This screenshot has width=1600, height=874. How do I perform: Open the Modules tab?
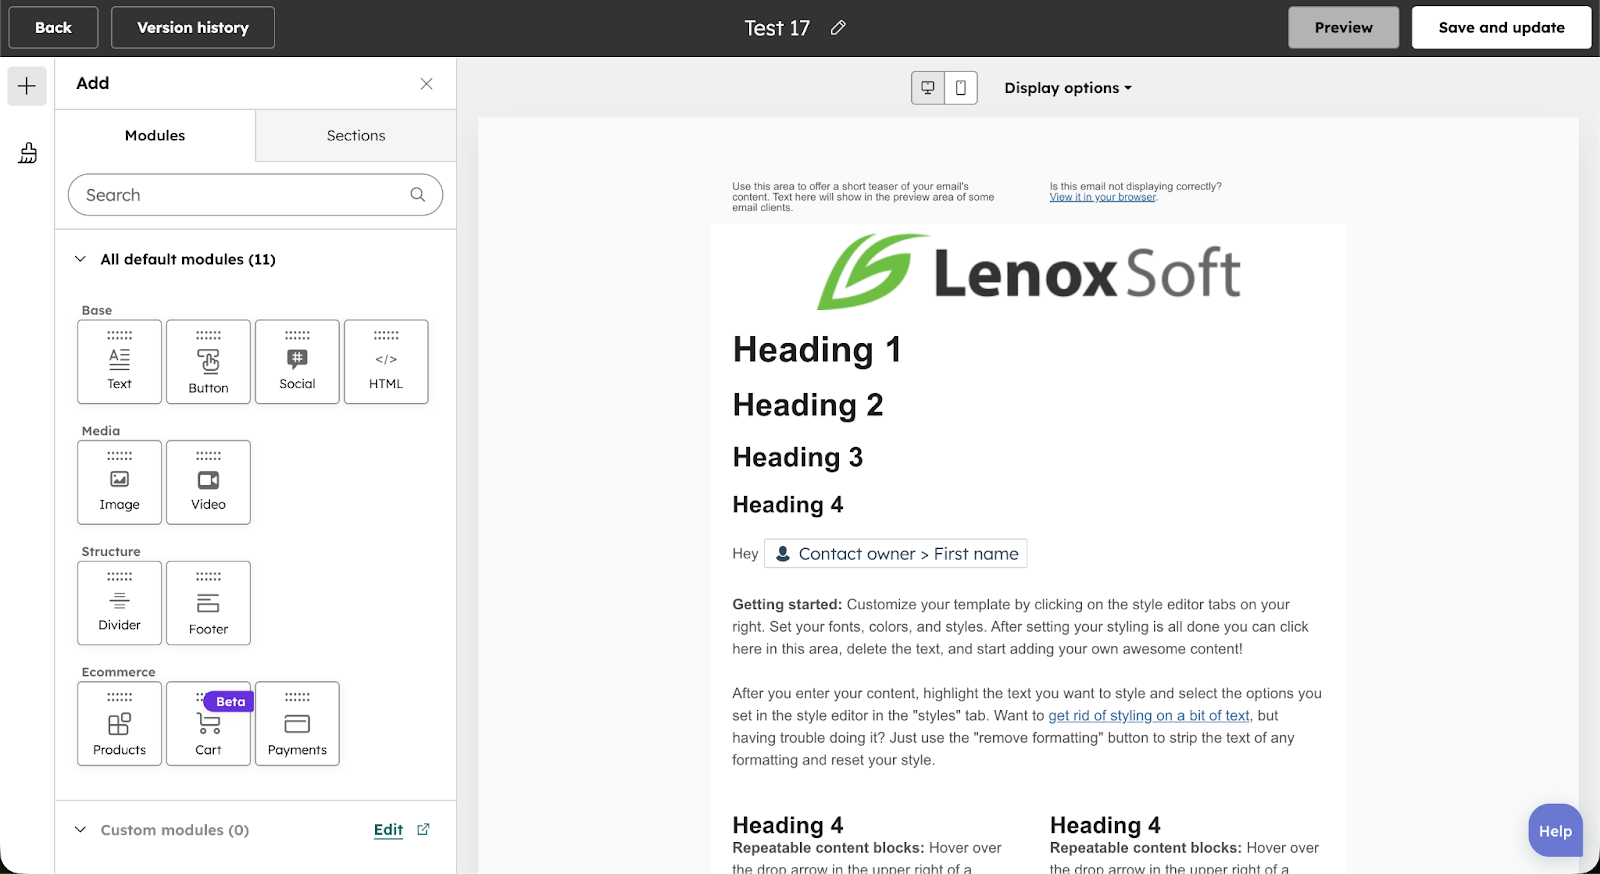tap(155, 136)
